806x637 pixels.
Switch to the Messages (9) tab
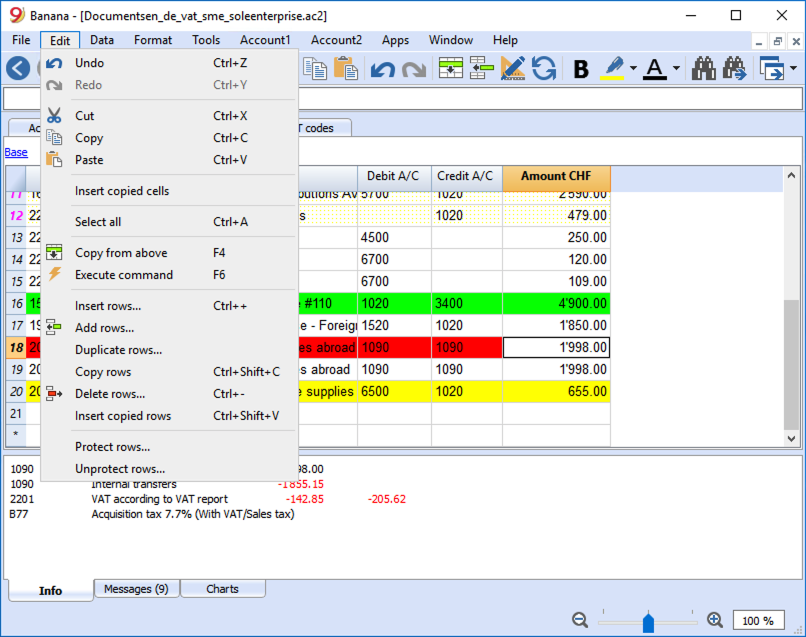click(x=136, y=589)
